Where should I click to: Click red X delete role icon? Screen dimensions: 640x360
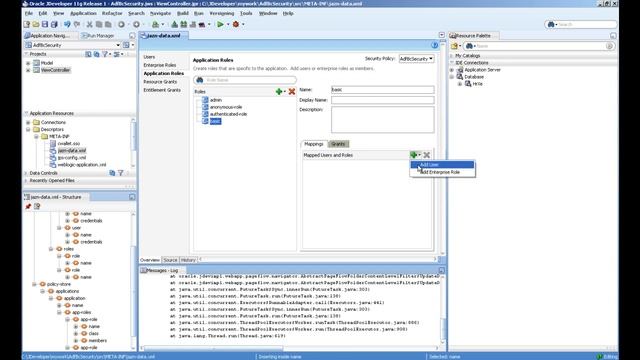click(292, 91)
